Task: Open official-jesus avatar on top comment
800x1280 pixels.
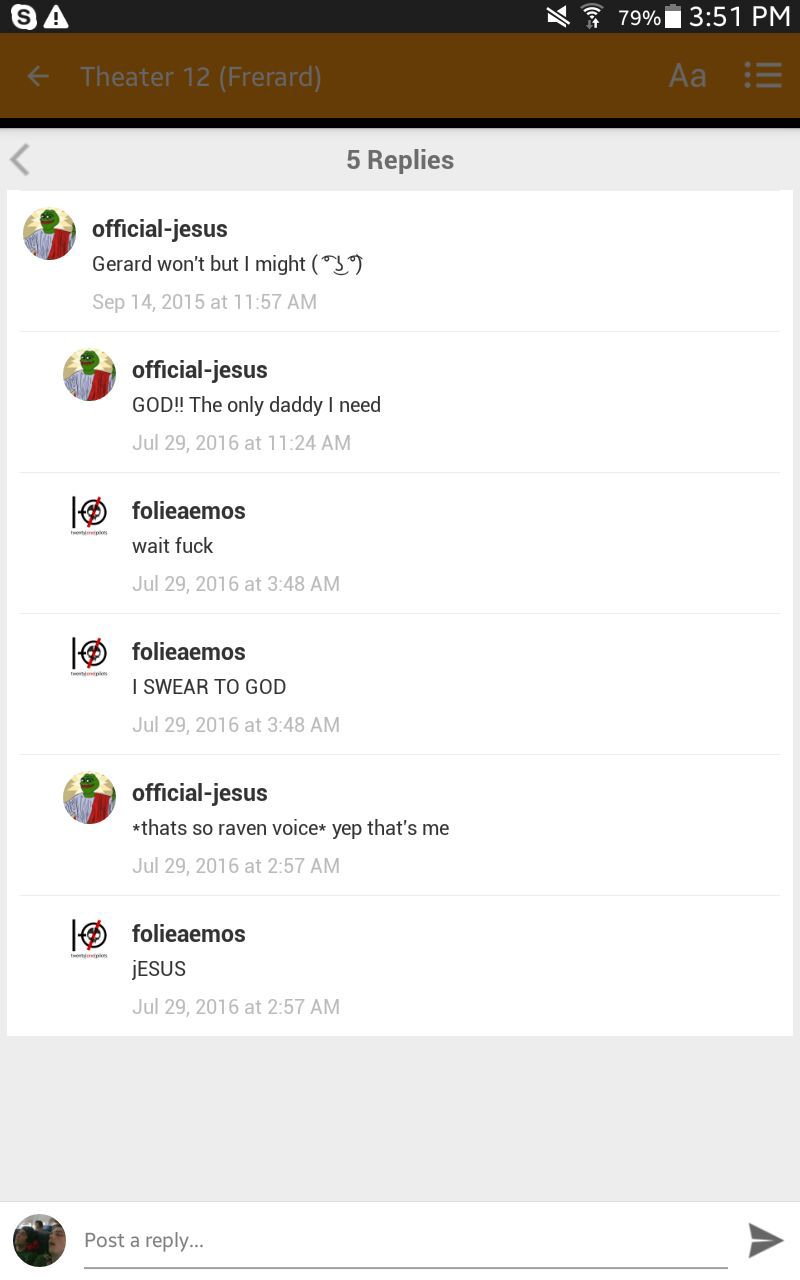Action: click(50, 234)
